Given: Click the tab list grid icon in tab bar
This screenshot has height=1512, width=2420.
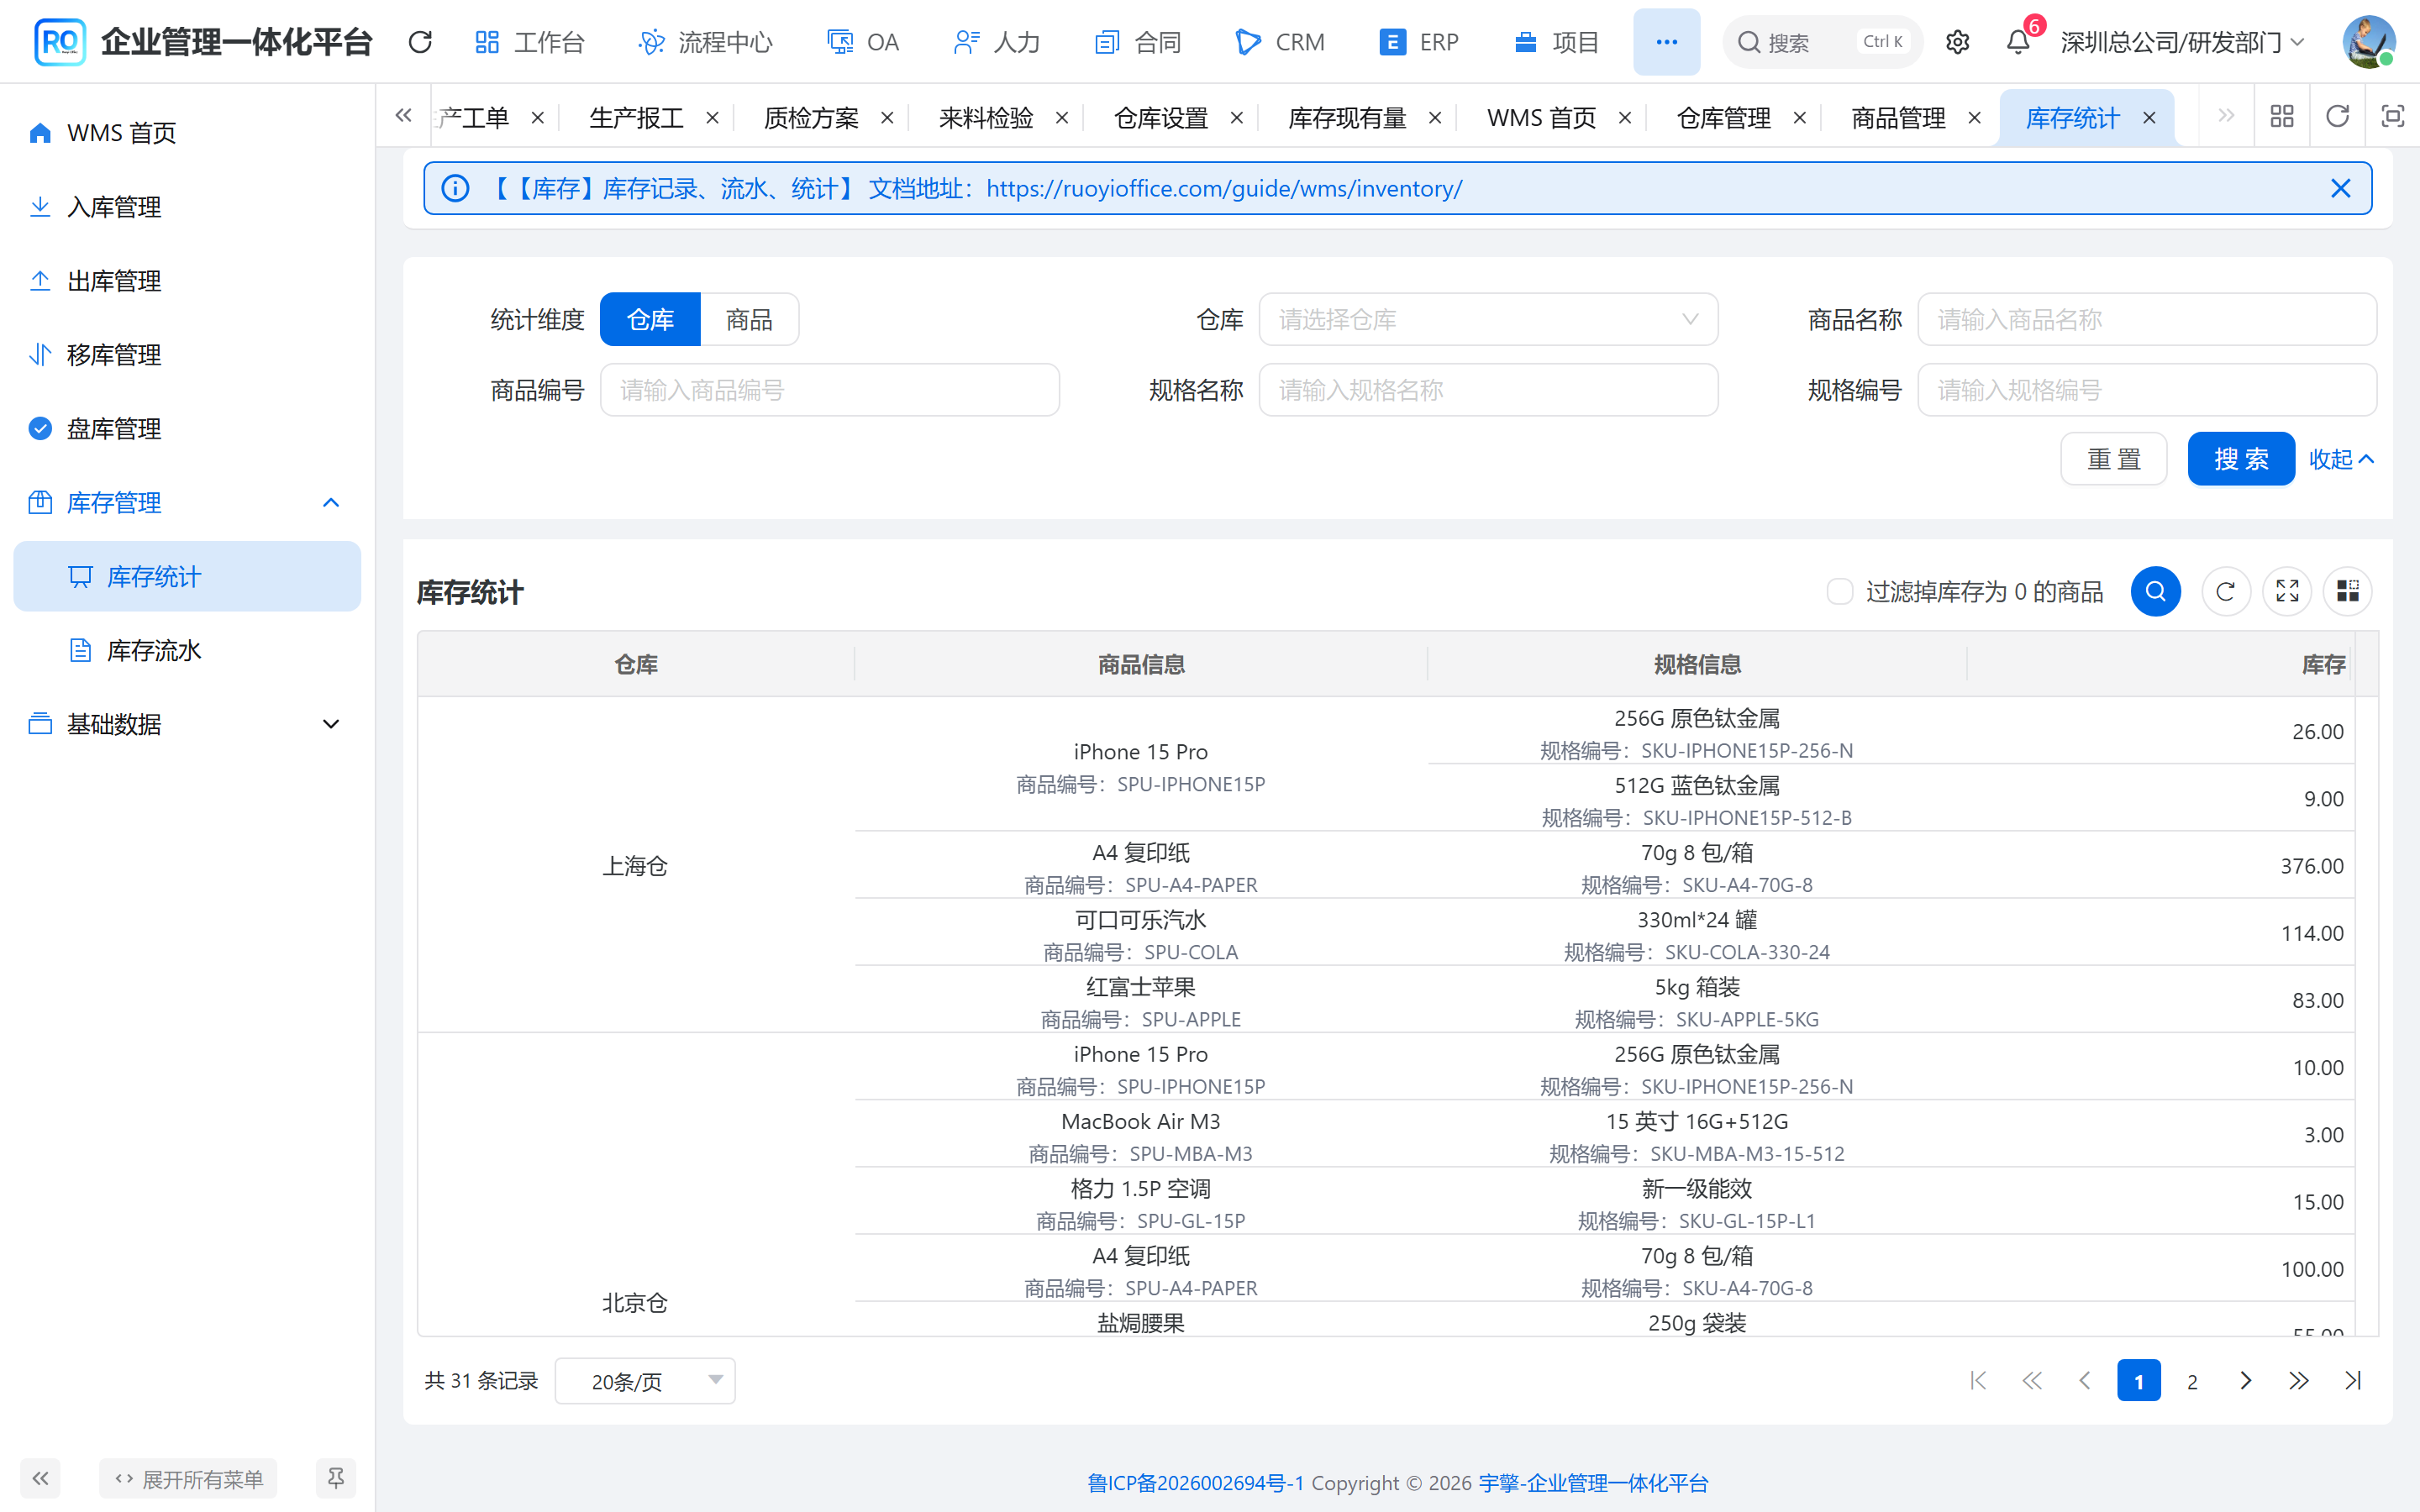Looking at the screenshot, I should (2282, 117).
